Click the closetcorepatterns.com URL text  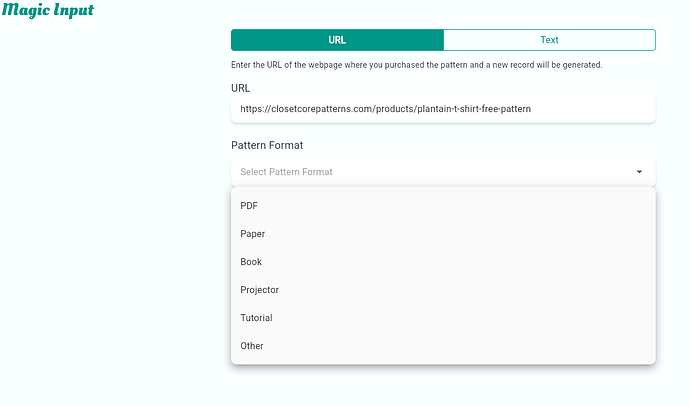[x=391, y=108]
